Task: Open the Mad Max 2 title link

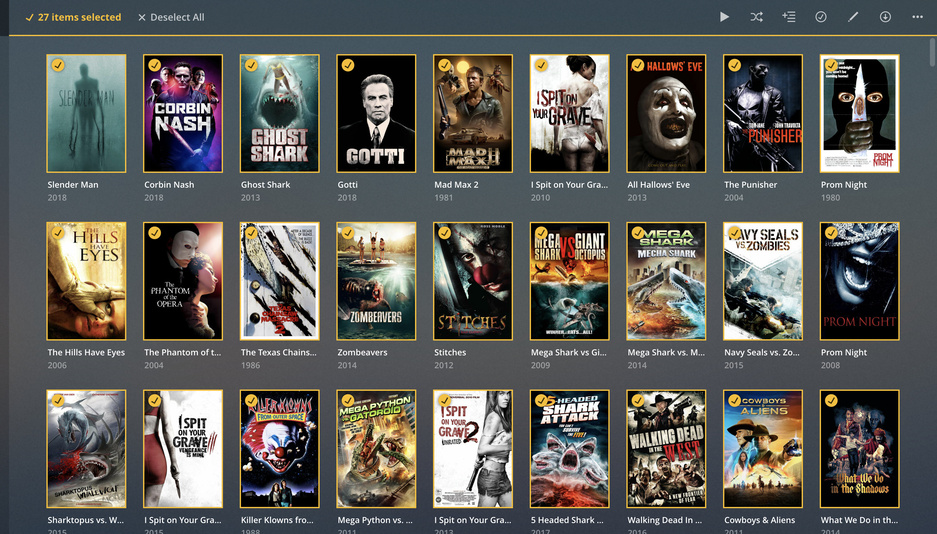Action: pyautogui.click(x=456, y=185)
